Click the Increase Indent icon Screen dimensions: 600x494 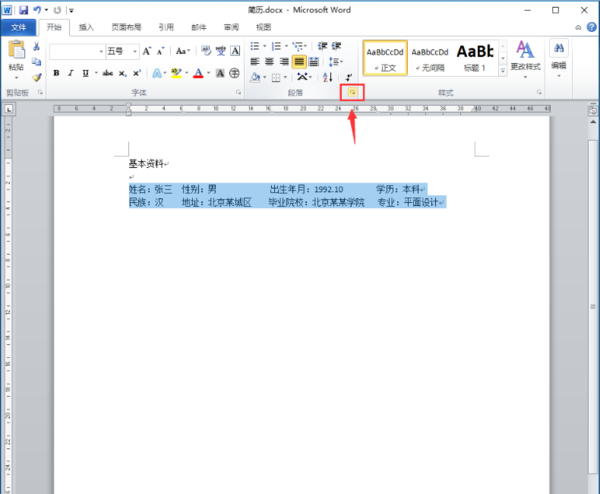click(336, 46)
